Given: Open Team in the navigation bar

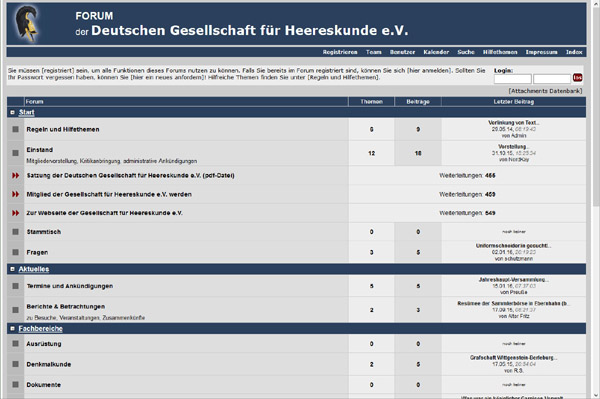Looking at the screenshot, I should [x=373, y=52].
